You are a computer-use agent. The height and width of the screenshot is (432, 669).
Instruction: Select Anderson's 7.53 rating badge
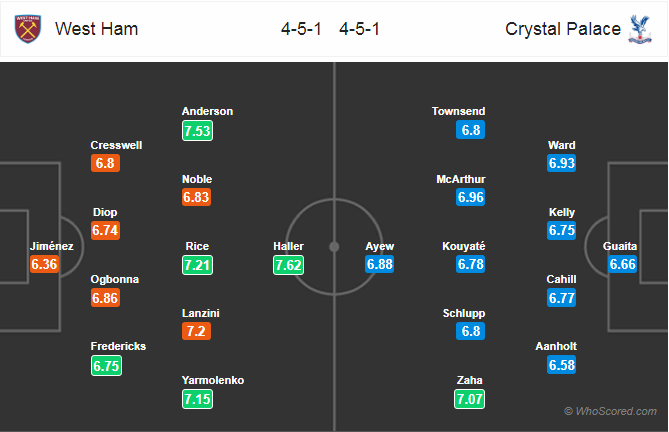[198, 130]
